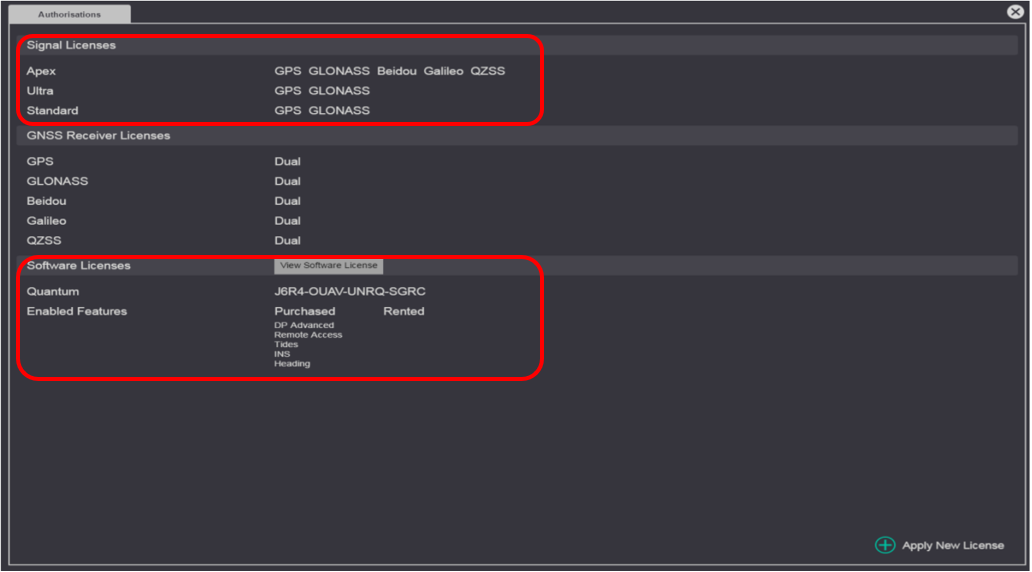Click GPS in the Ultra row

click(288, 91)
